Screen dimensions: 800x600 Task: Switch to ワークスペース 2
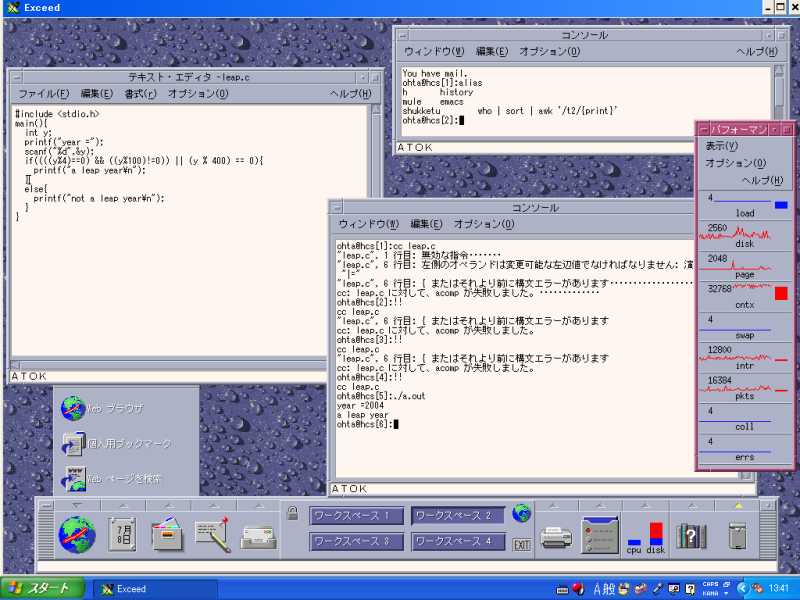pyautogui.click(x=458, y=515)
